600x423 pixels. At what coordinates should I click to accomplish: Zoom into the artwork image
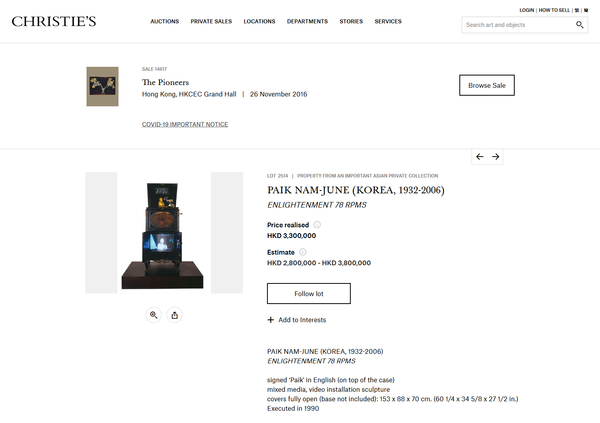point(153,315)
